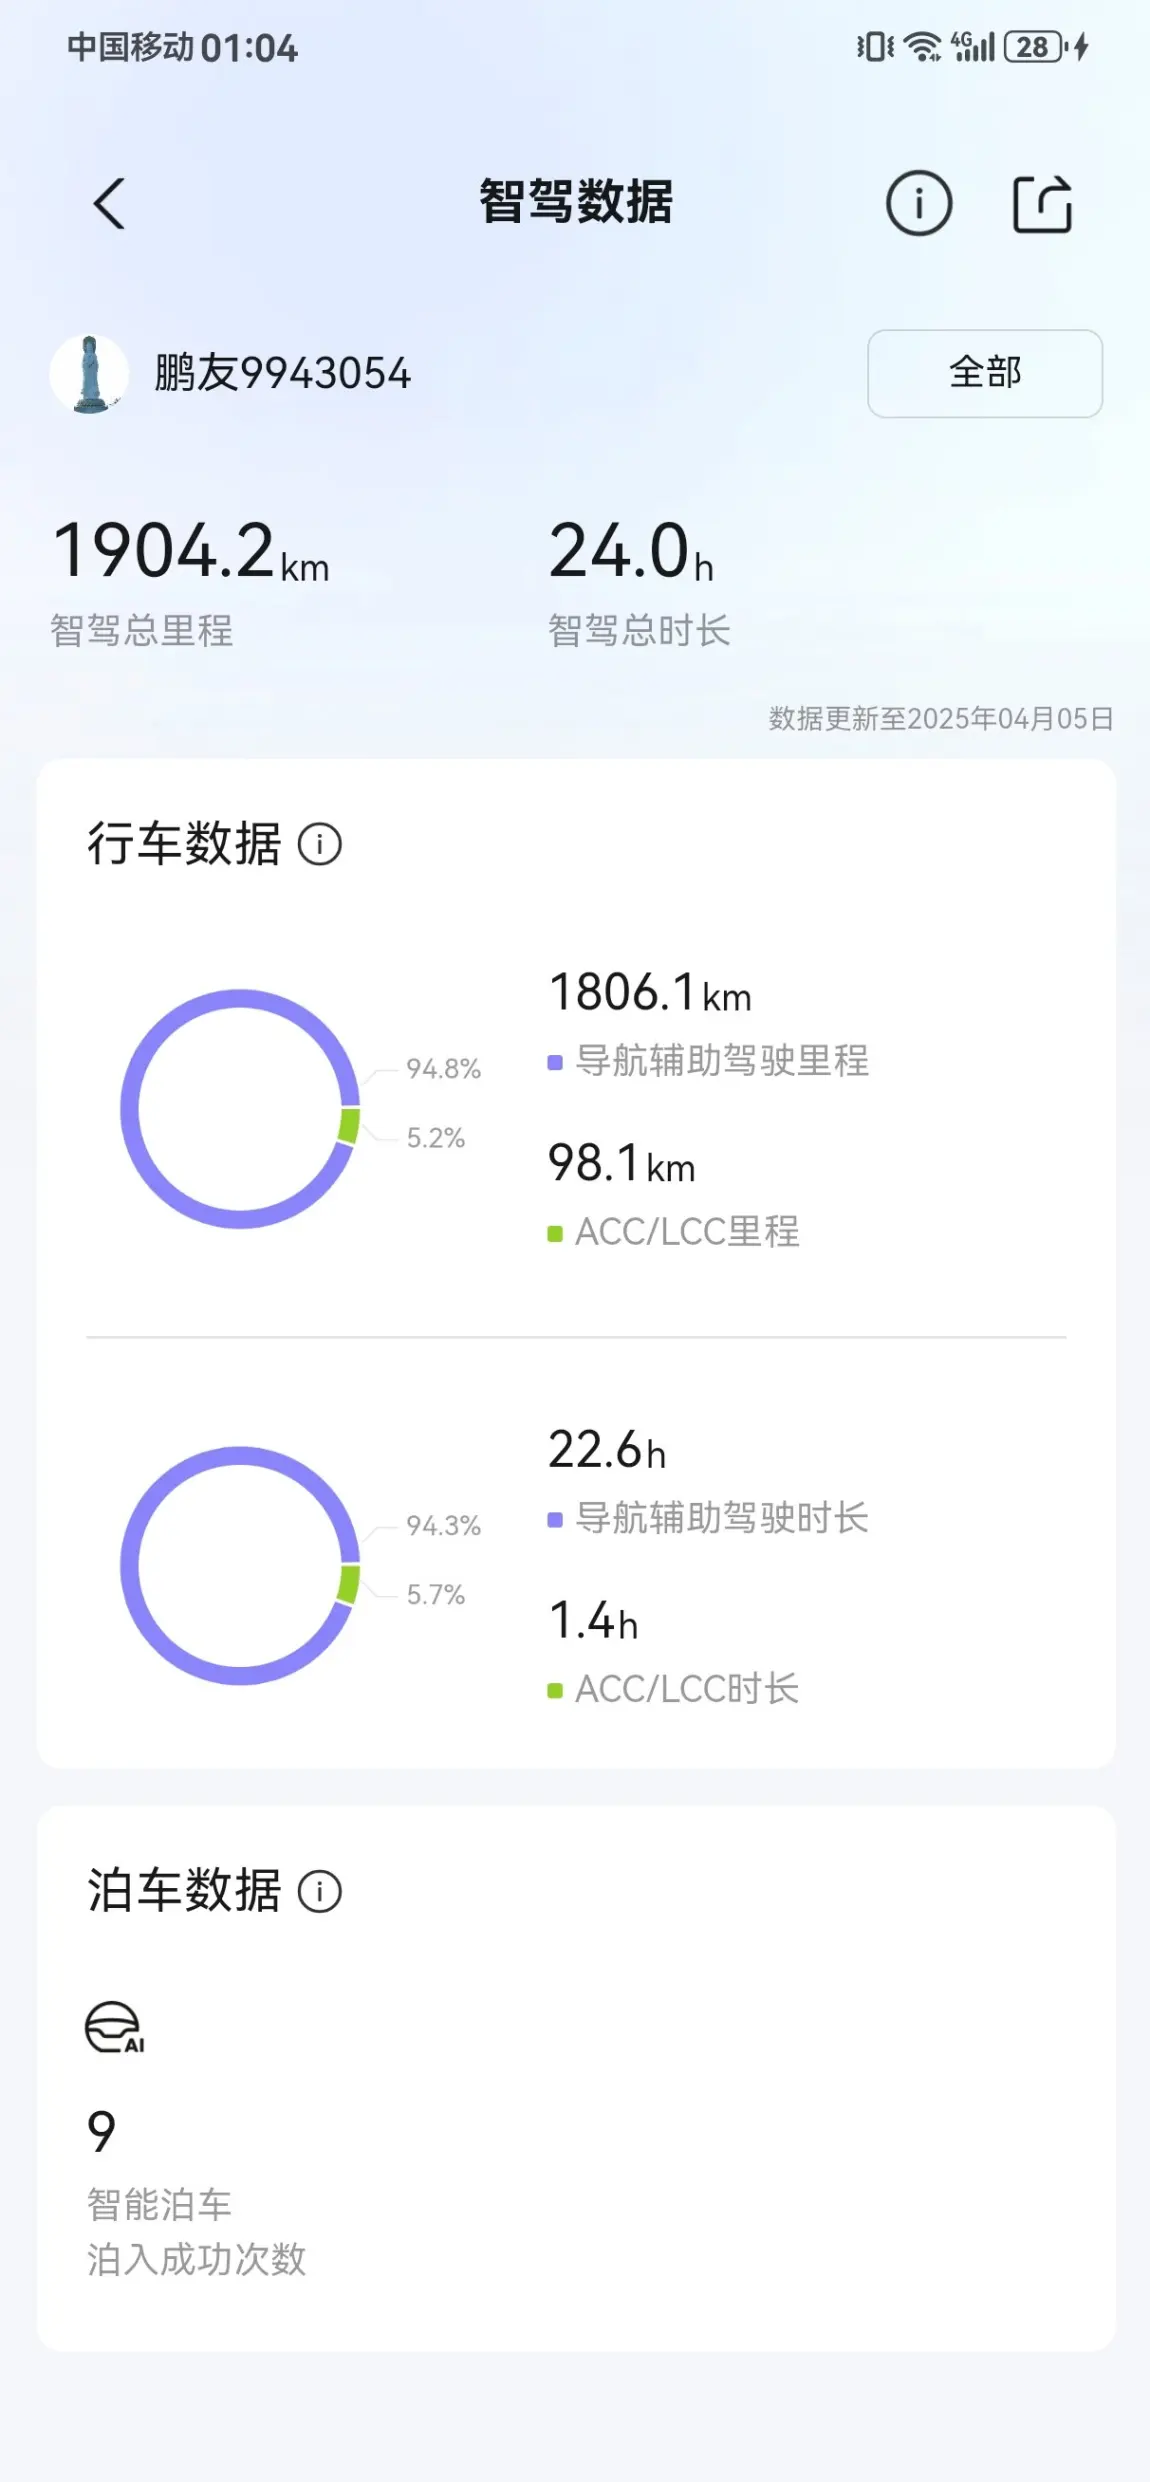
Task: Tap the back arrow icon
Action: pyautogui.click(x=109, y=204)
